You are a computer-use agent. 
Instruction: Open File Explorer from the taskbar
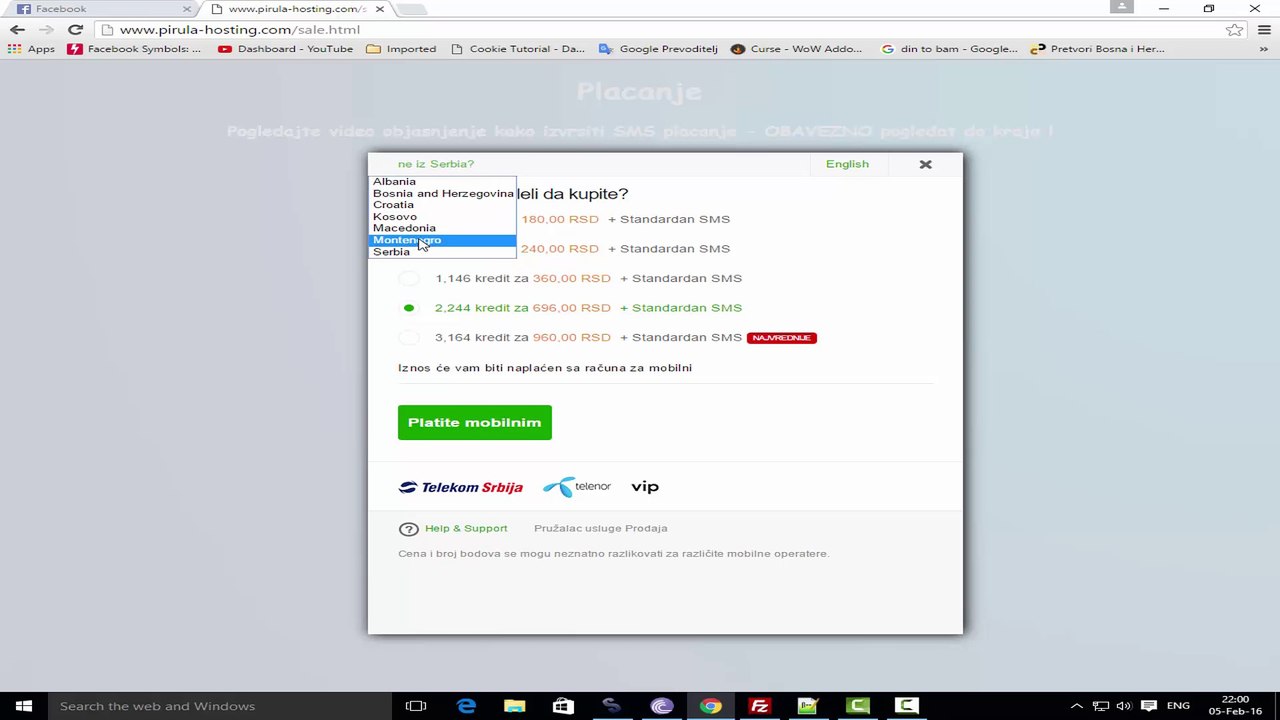coord(515,706)
